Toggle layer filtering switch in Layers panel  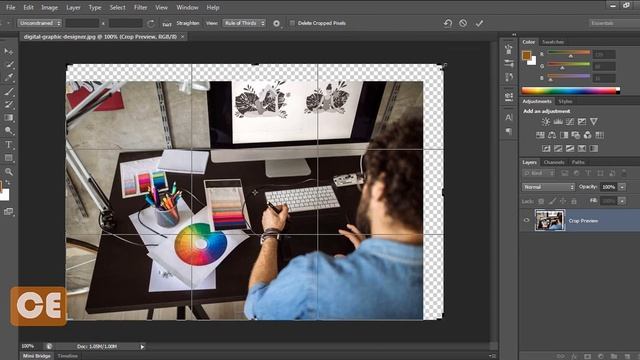click(x=624, y=173)
